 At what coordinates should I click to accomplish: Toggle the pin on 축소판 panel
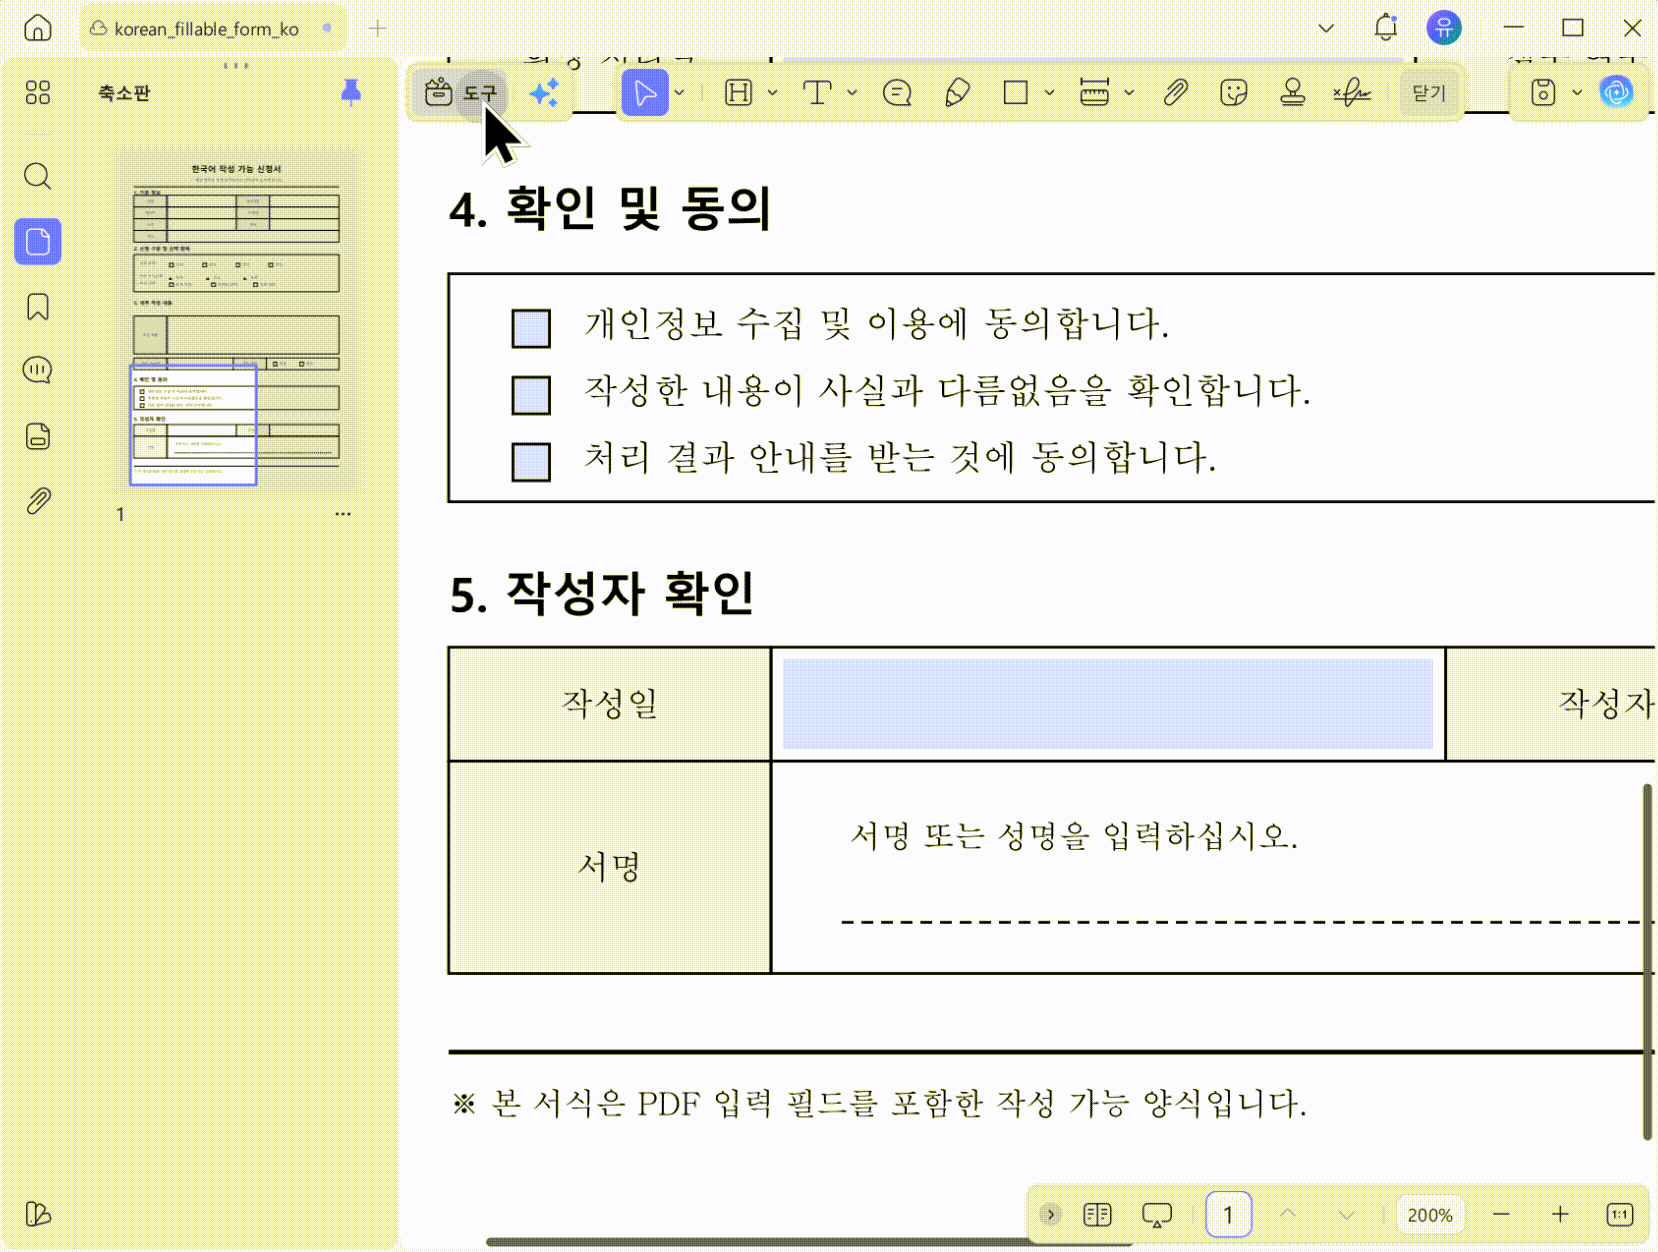[x=351, y=93]
